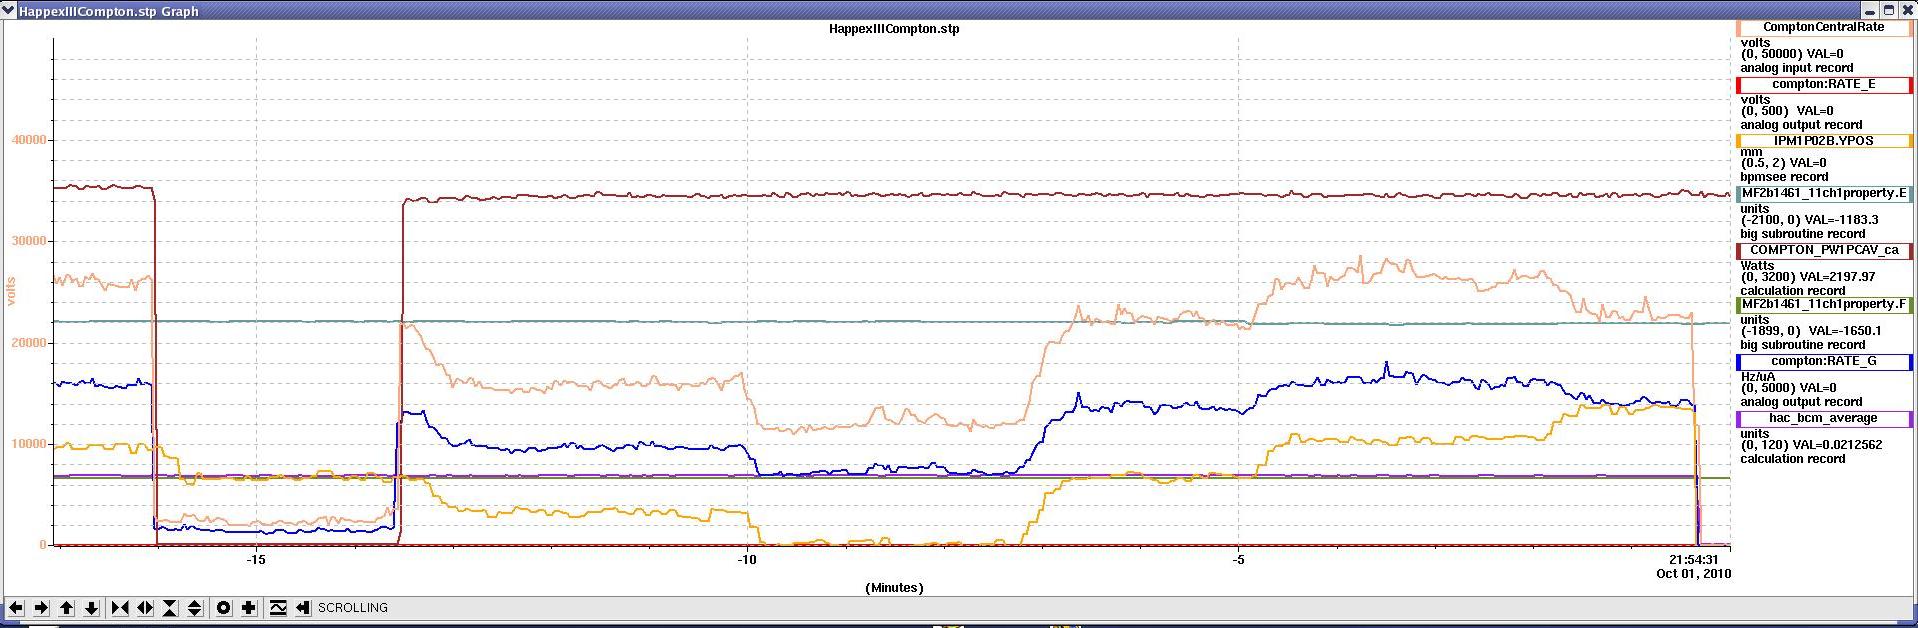Click the 'bpmsee record' legend text
This screenshot has width=1918, height=628.
(1783, 177)
